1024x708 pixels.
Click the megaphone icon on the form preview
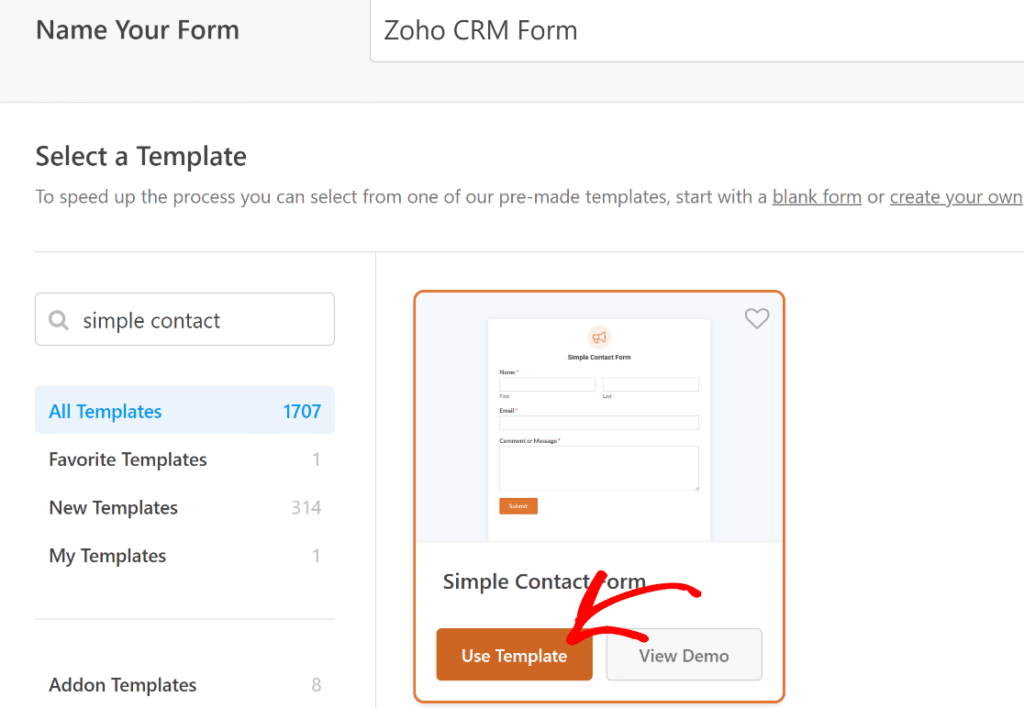(x=599, y=337)
